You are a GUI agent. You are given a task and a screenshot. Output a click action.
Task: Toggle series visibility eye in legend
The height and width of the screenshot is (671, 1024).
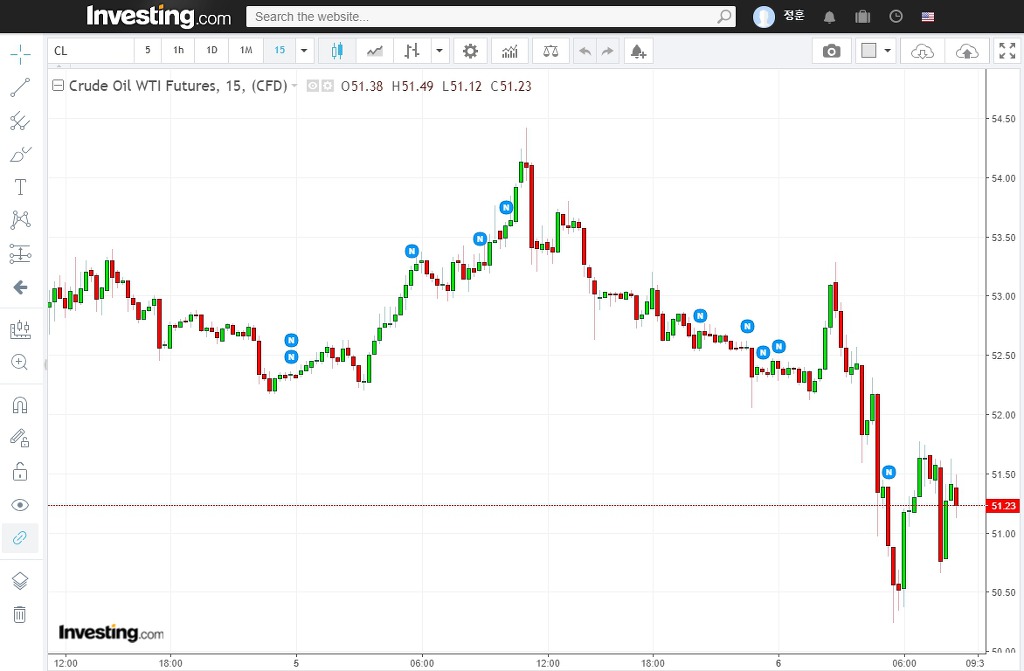pyautogui.click(x=313, y=86)
